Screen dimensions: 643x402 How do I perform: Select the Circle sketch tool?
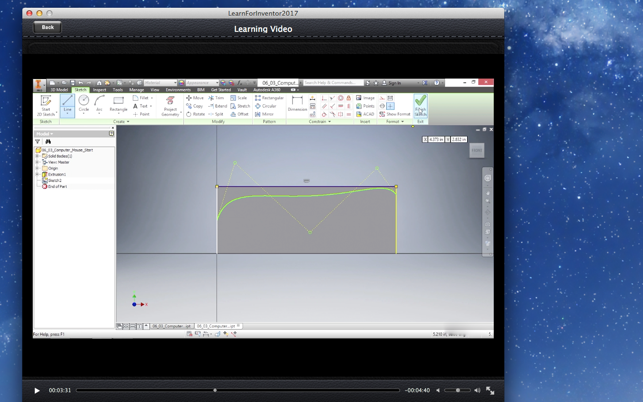84,103
